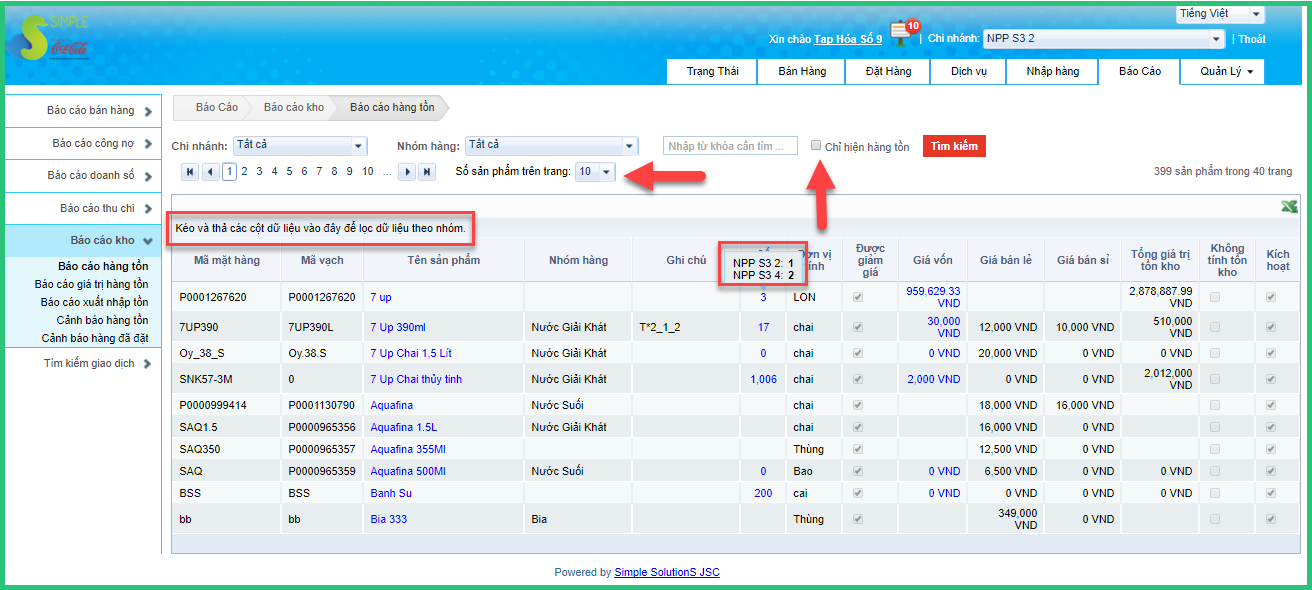
Task: Toggle 'Kích hoạt' checkbox for 7 up row
Action: (x=1271, y=297)
